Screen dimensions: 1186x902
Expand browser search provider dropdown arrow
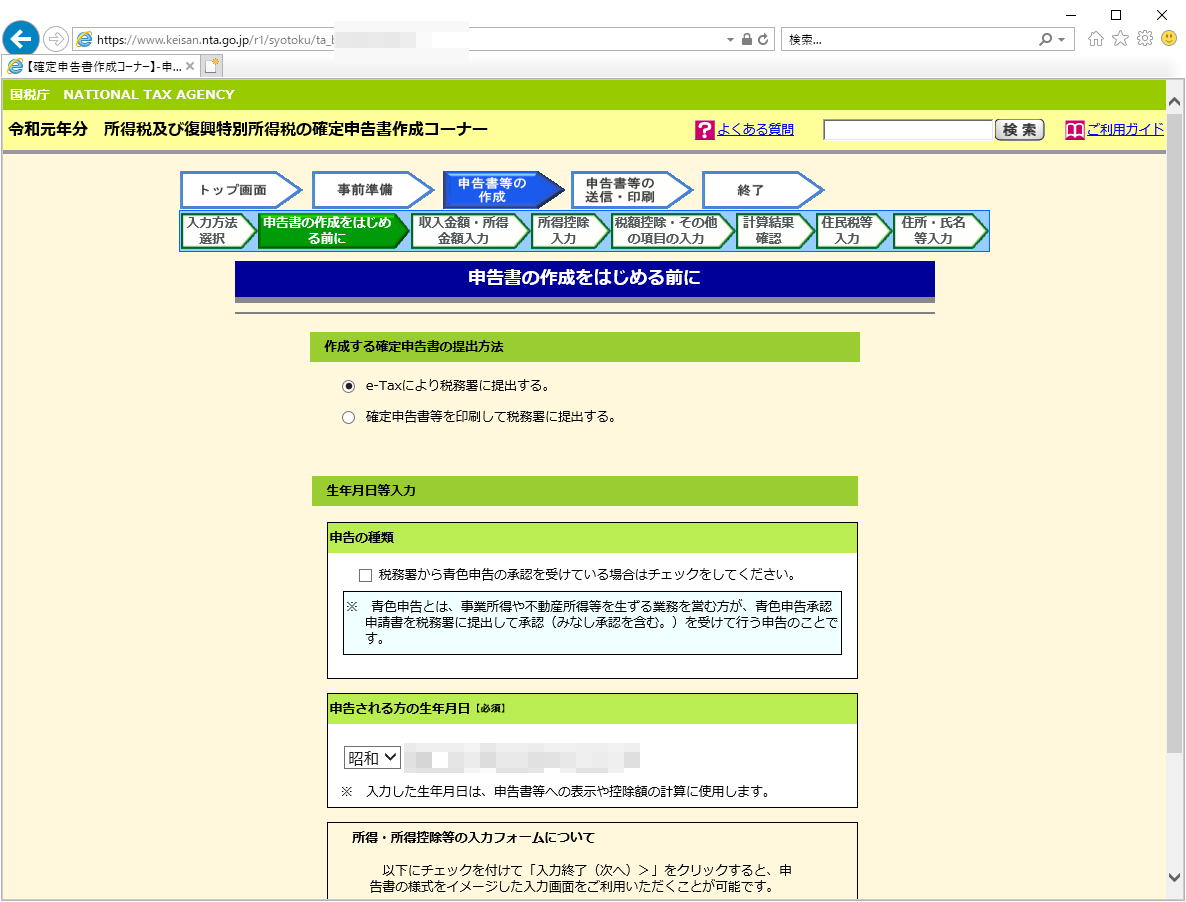point(1061,39)
